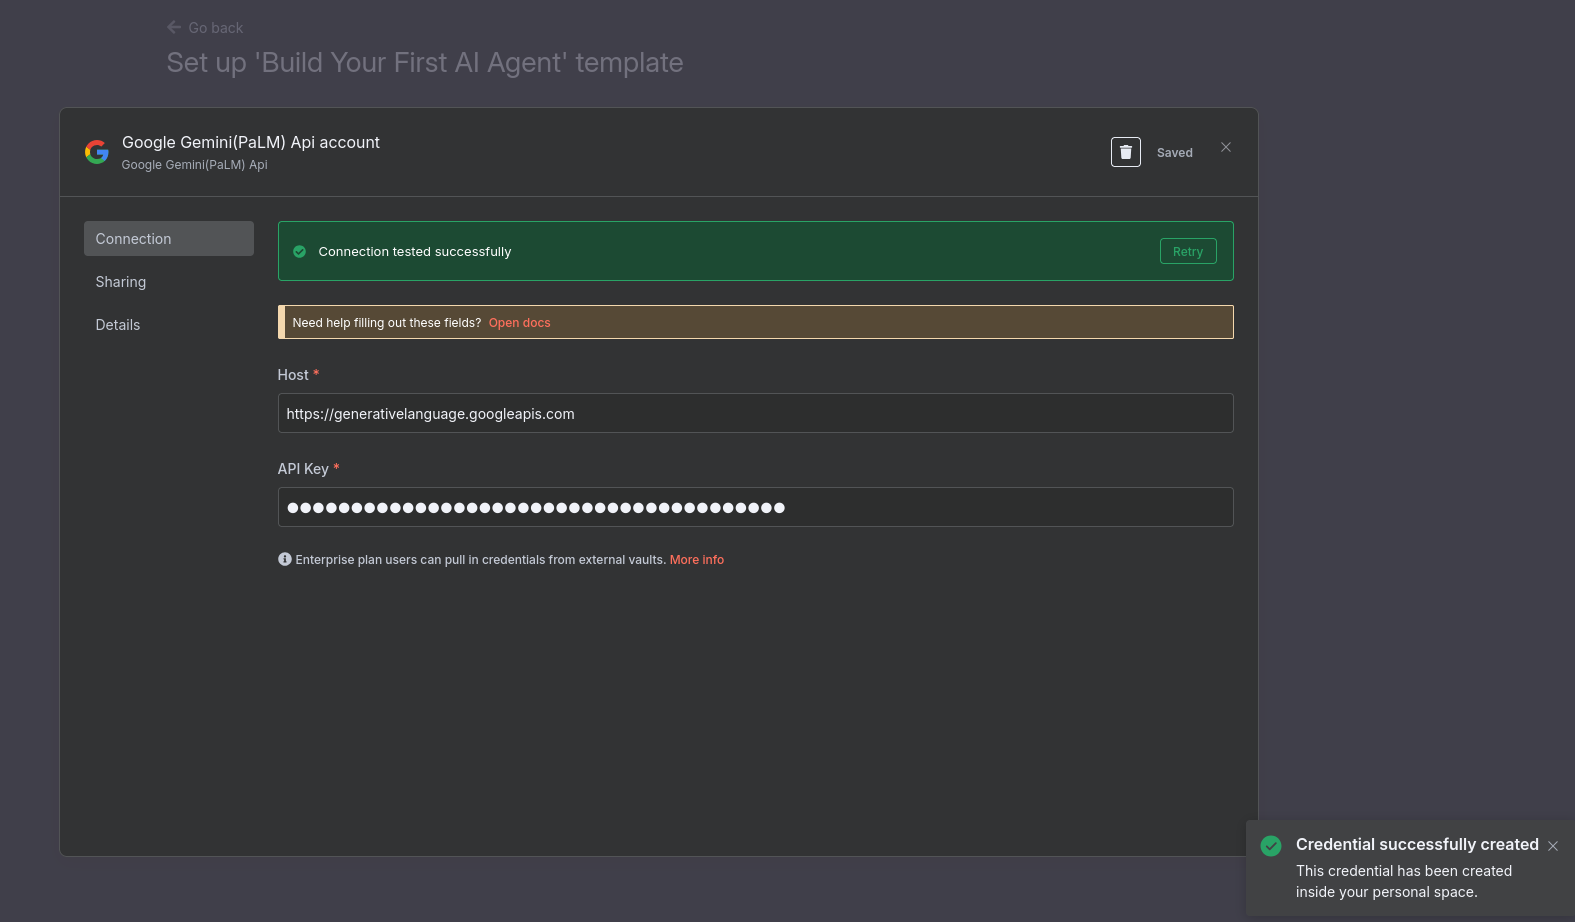The width and height of the screenshot is (1575, 922).
Task: Click the green checkmark in the connection success banner
Action: click(x=299, y=252)
